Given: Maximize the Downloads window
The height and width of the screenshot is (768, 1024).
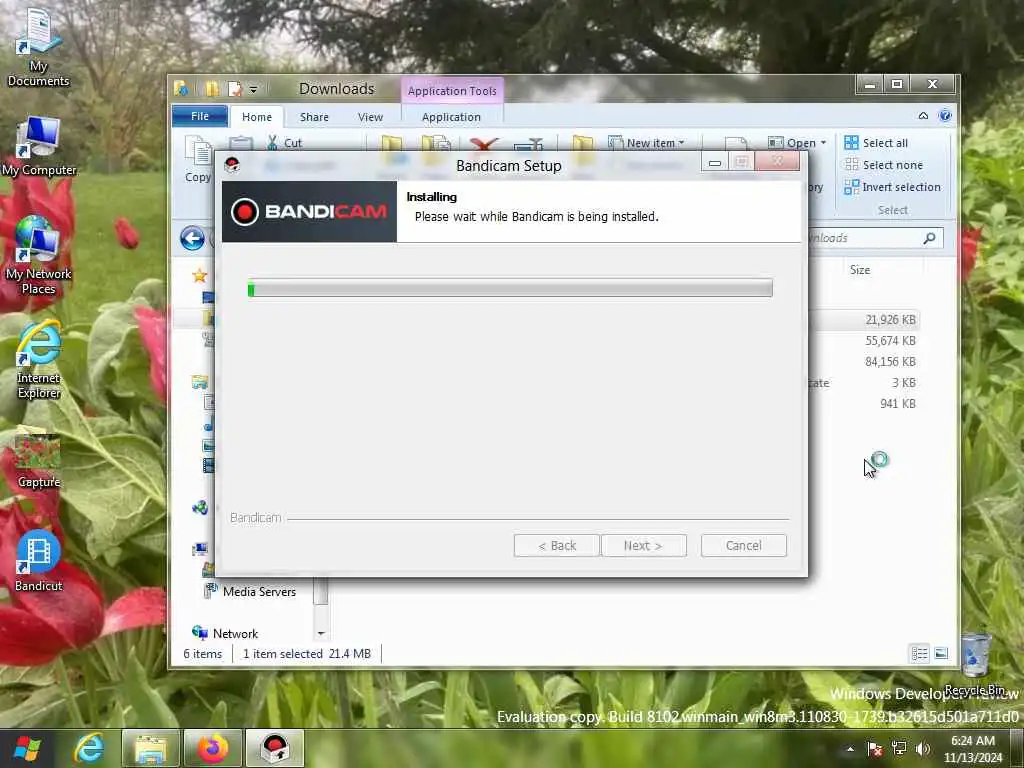Looking at the screenshot, I should [897, 84].
